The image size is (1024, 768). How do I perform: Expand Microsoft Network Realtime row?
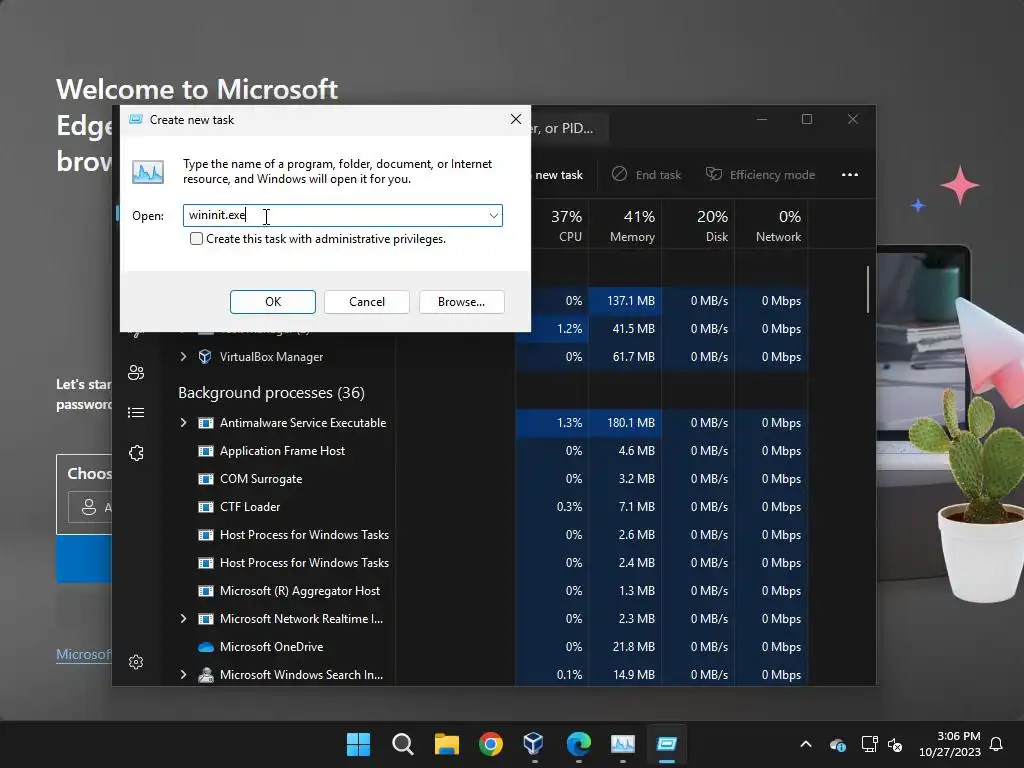tap(184, 618)
